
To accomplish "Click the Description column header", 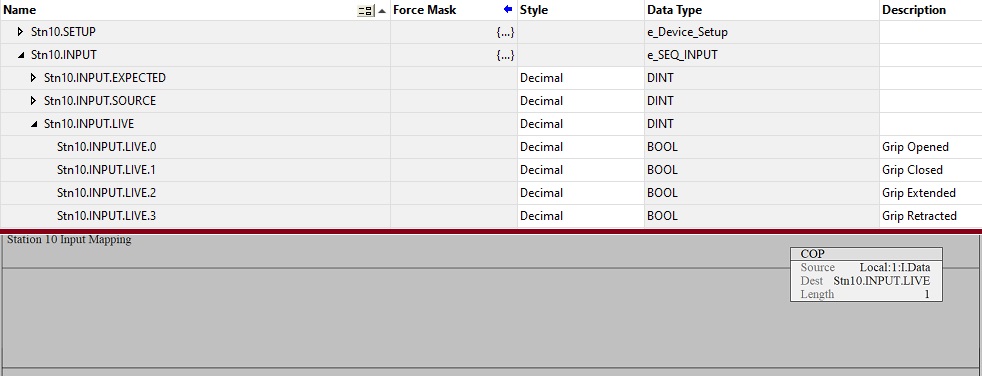I will pyautogui.click(x=931, y=10).
